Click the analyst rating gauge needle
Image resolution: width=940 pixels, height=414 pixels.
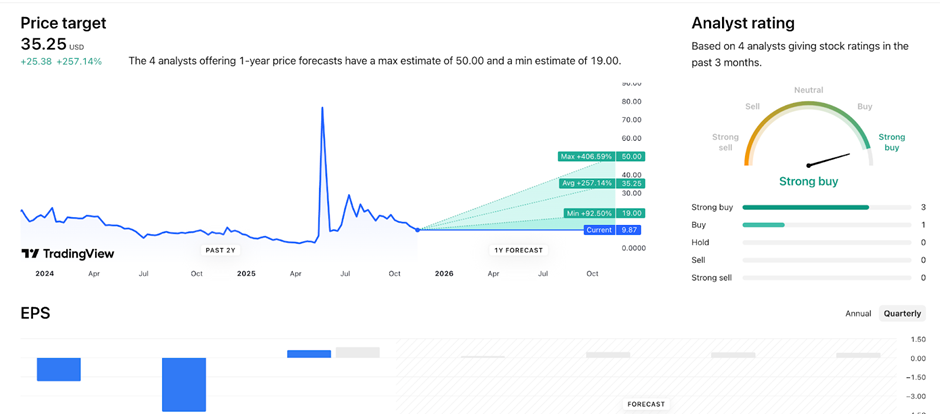coord(828,160)
